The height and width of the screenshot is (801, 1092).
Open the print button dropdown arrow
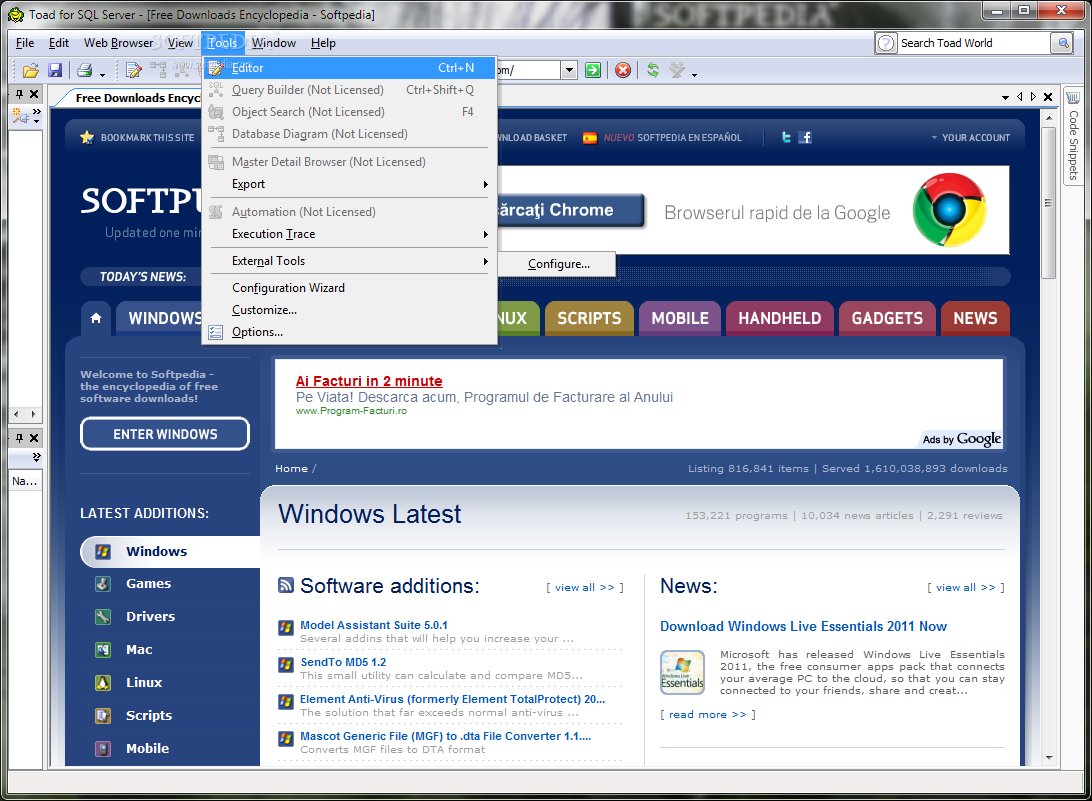click(102, 74)
